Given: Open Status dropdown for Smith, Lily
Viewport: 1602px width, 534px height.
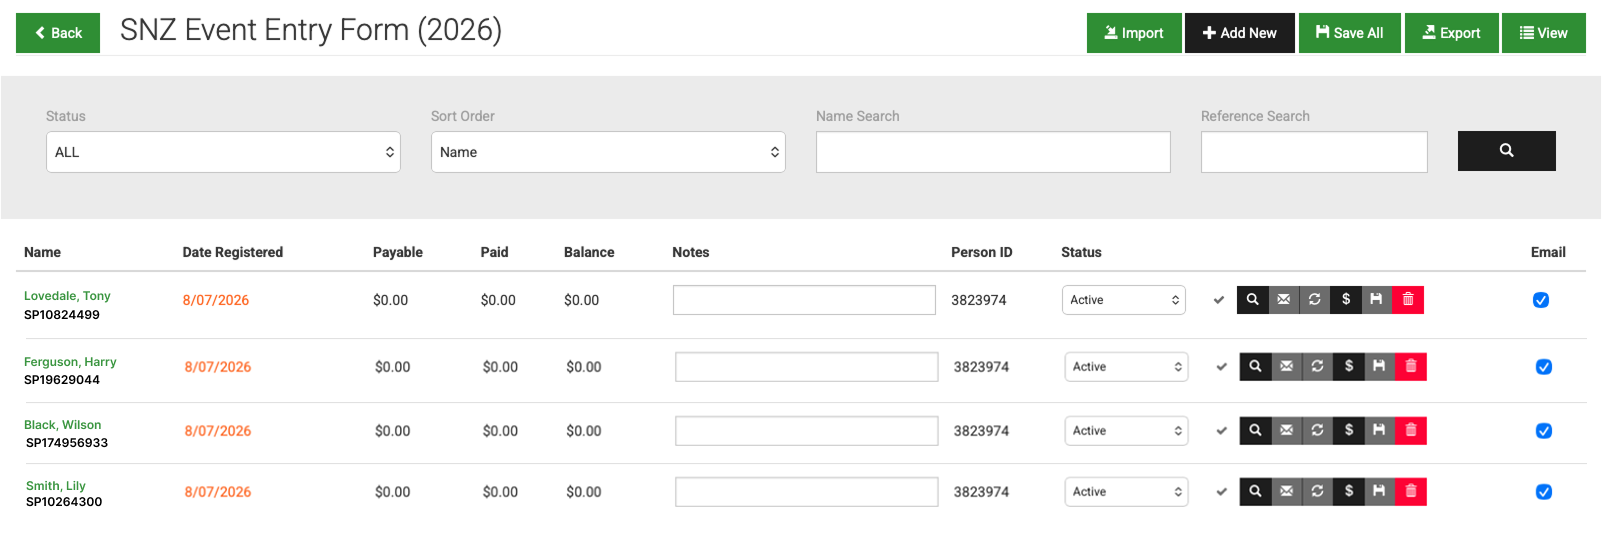Looking at the screenshot, I should pos(1126,492).
